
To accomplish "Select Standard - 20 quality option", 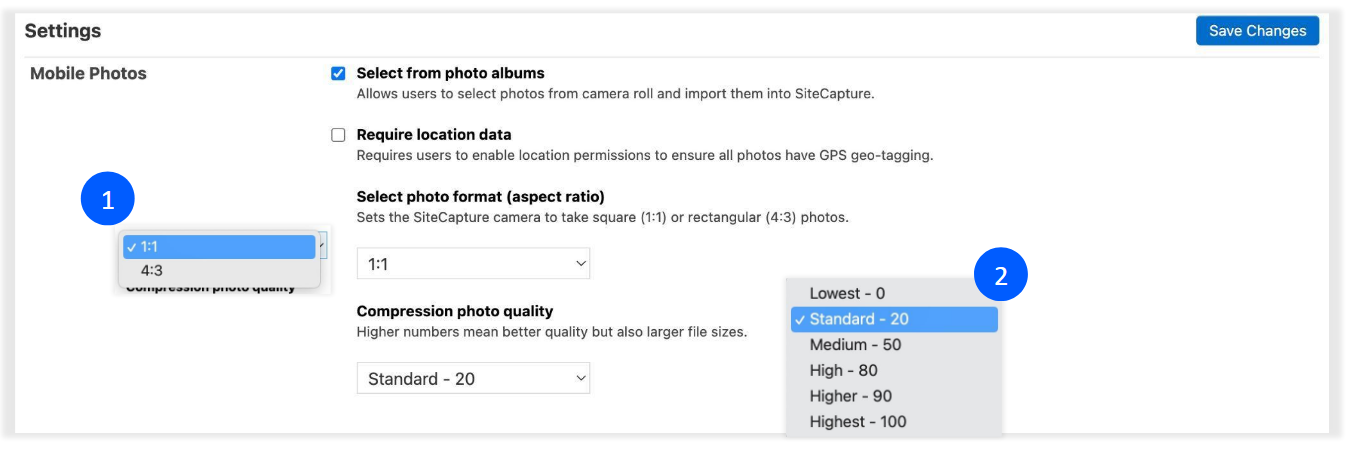I will click(x=858, y=319).
